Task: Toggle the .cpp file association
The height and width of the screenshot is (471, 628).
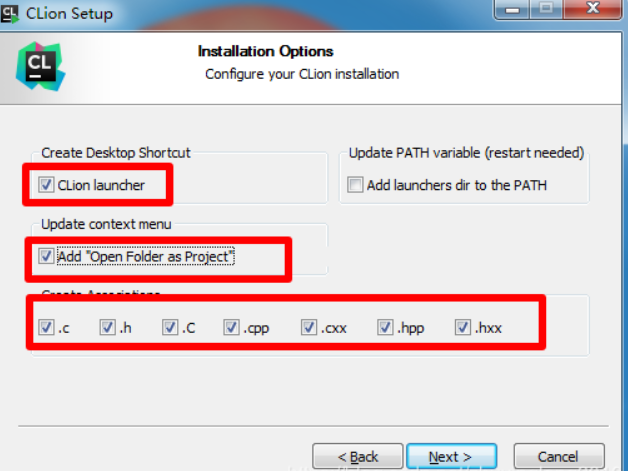Action: (231, 327)
